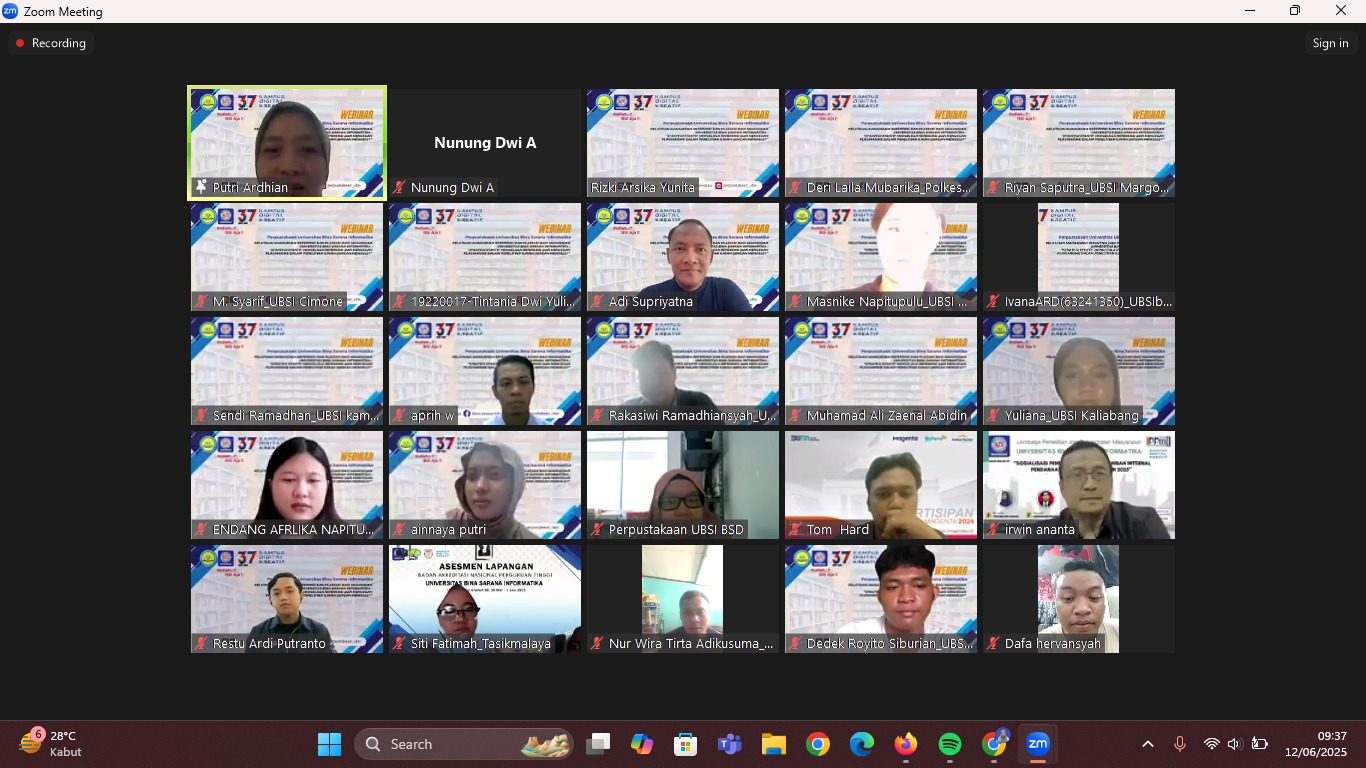Screen dimensions: 1366x768
Task: Expand the hidden icons tray chevron
Action: [x=1148, y=744]
